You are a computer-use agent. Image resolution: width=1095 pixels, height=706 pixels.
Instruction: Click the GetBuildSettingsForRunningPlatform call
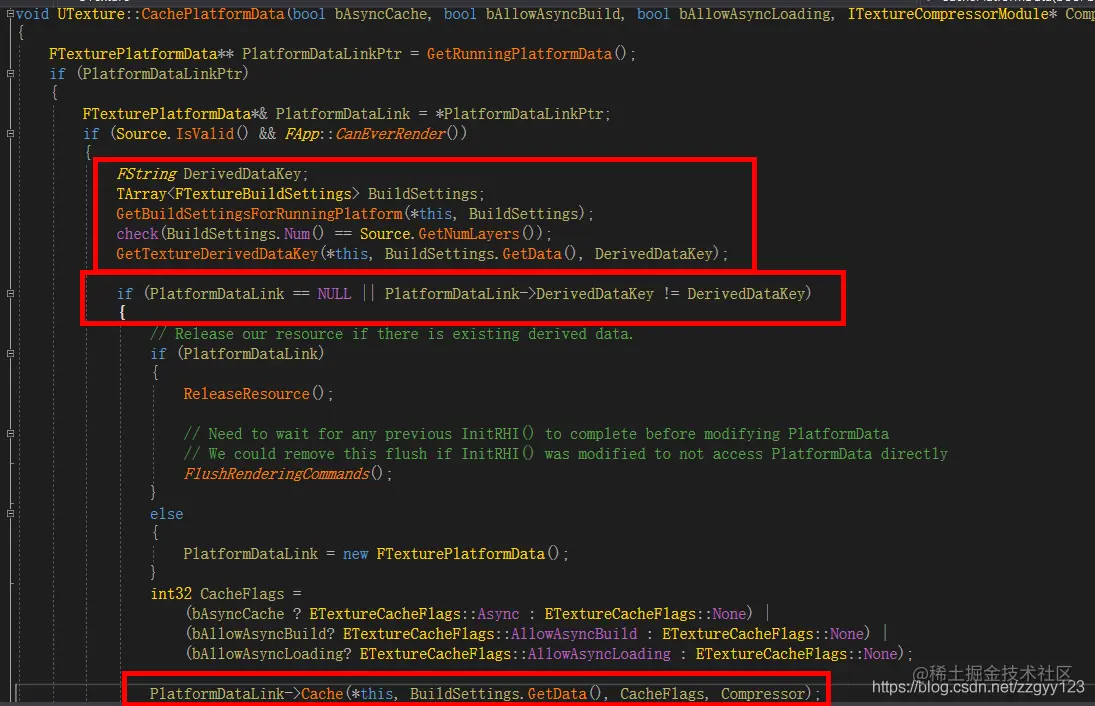coord(259,214)
